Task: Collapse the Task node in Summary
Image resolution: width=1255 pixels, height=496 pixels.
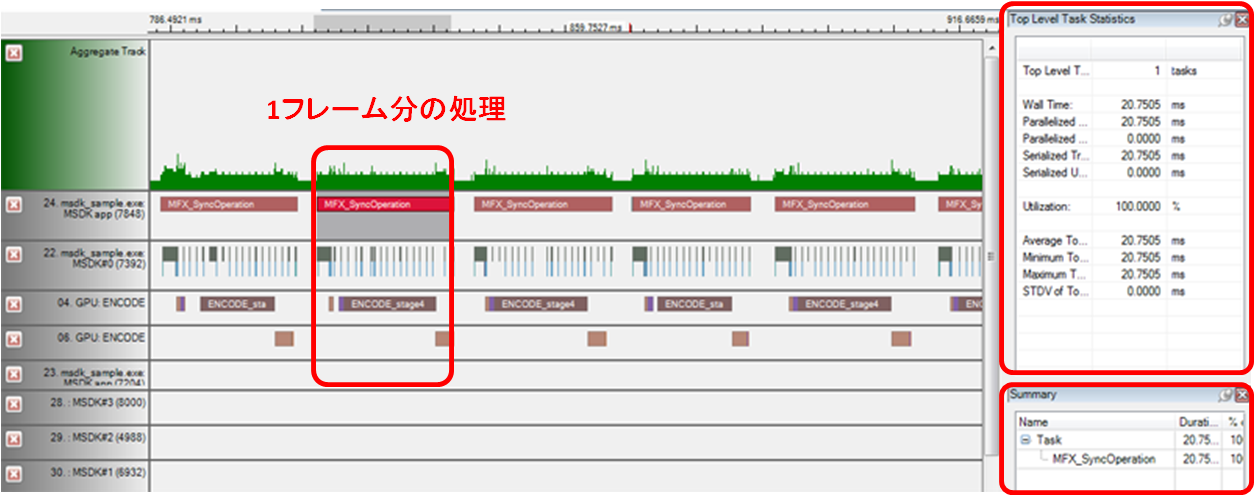Action: [1025, 440]
